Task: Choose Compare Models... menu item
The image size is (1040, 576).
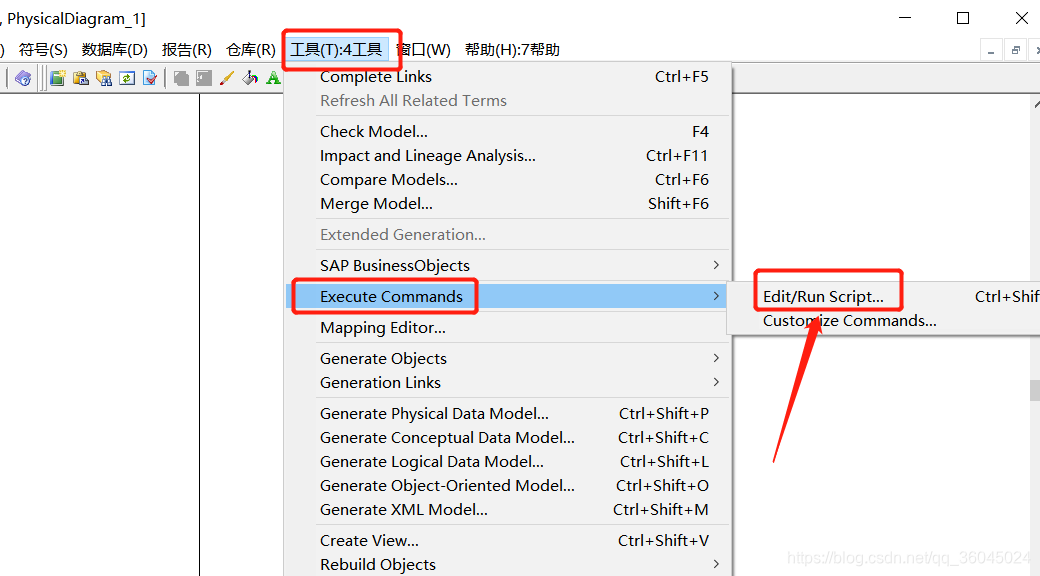Action: (x=508, y=180)
